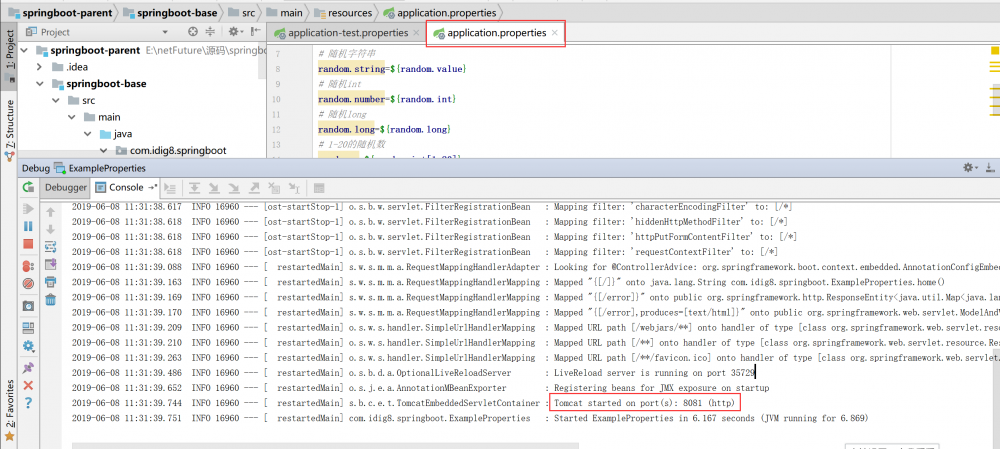Toggle the Pin Tab icon
1000x449 pixels.
click(28, 369)
